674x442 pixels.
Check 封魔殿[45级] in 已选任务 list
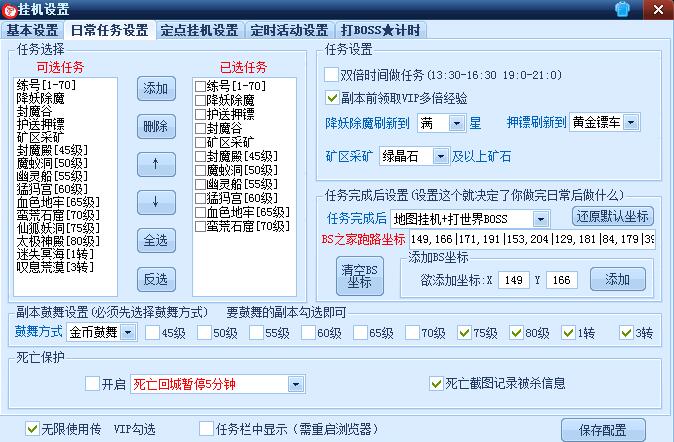[x=200, y=156]
